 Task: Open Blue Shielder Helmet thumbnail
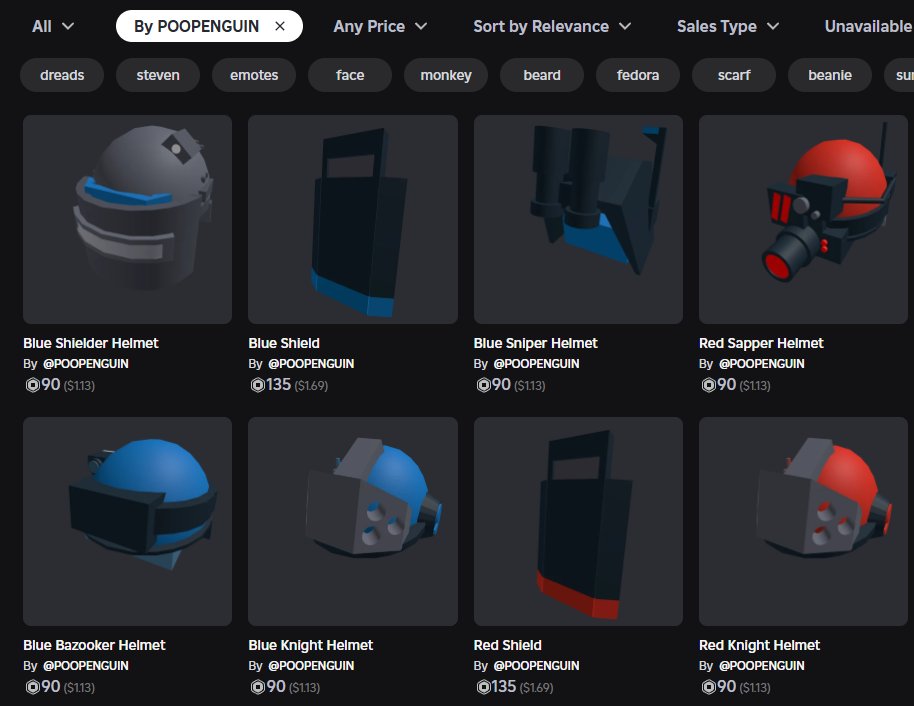pos(128,219)
